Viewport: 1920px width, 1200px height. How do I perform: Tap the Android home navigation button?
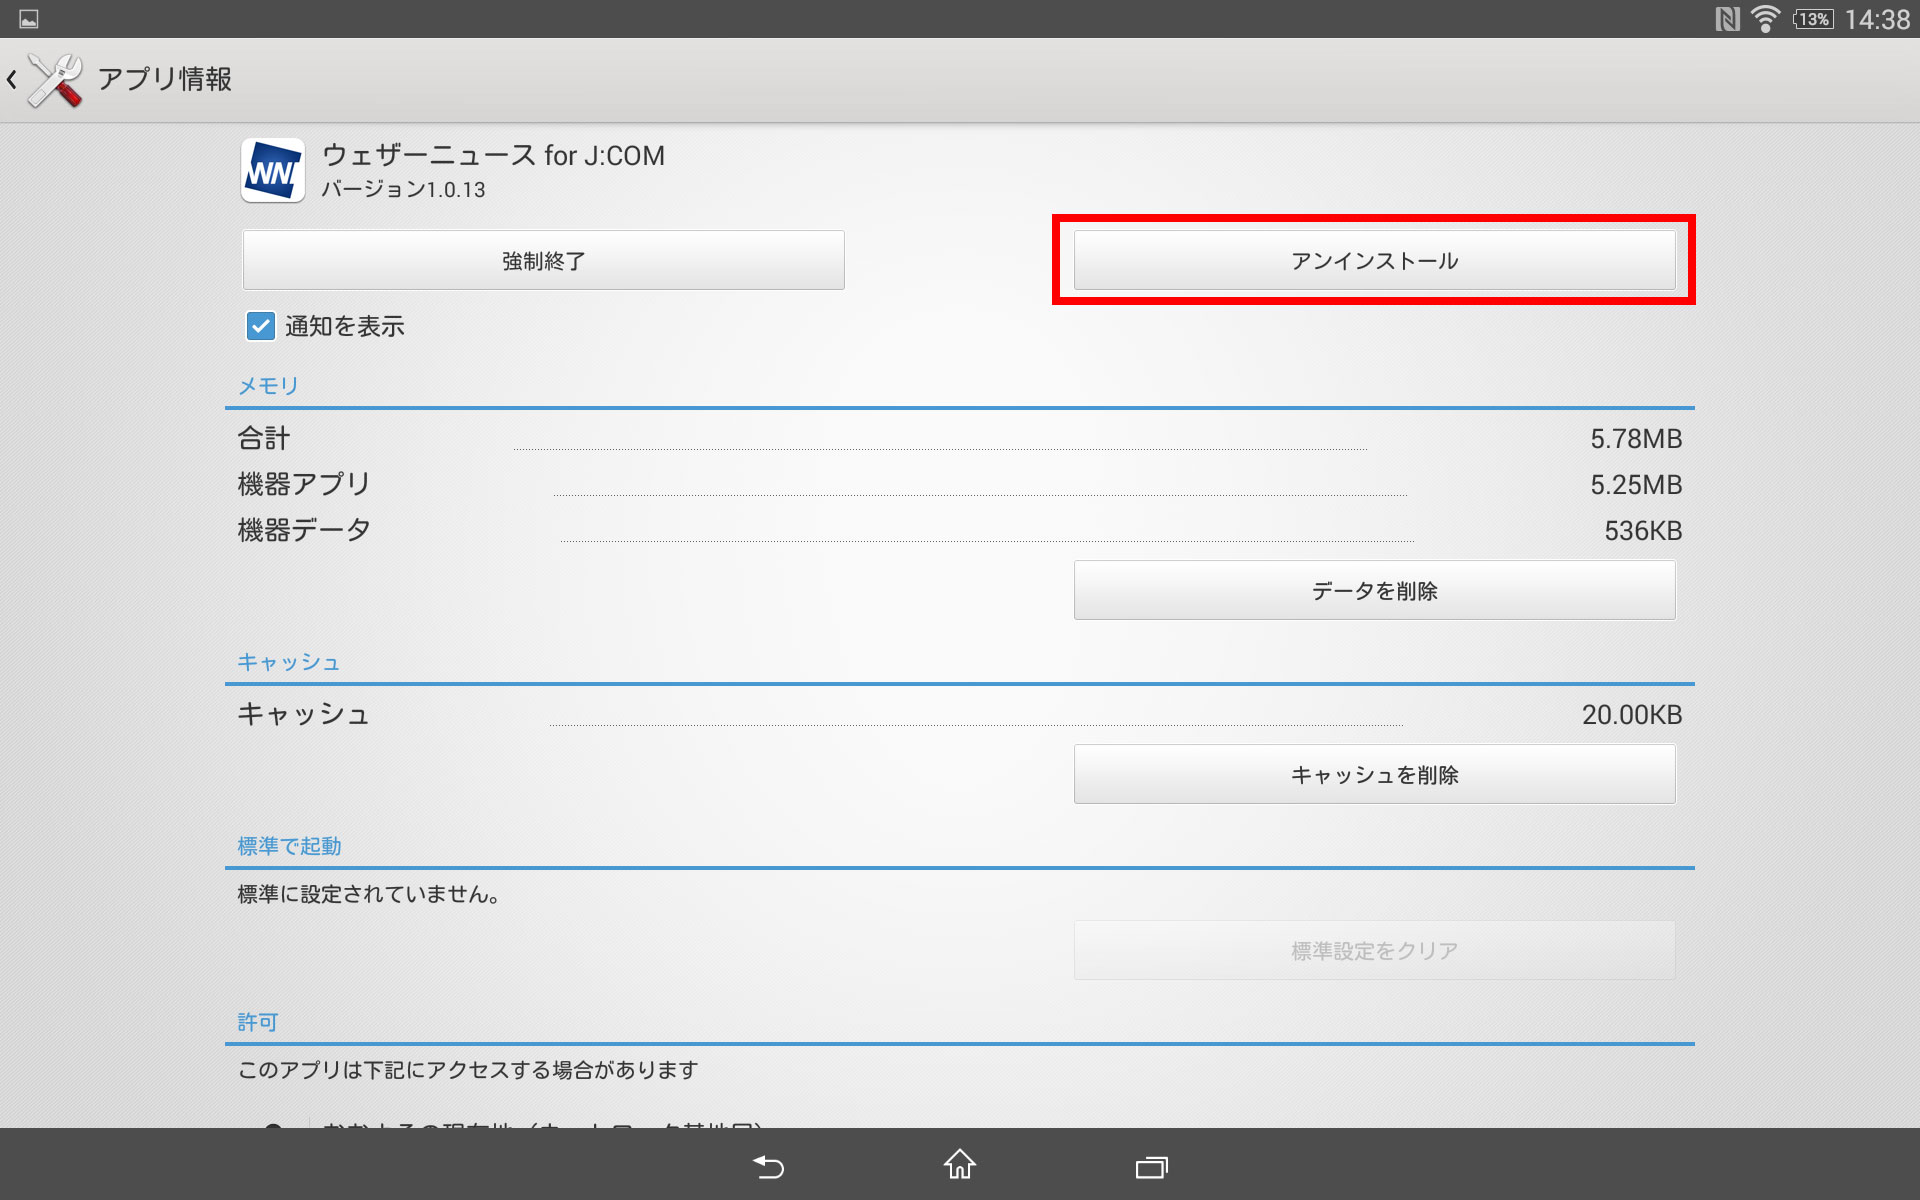tap(960, 1165)
